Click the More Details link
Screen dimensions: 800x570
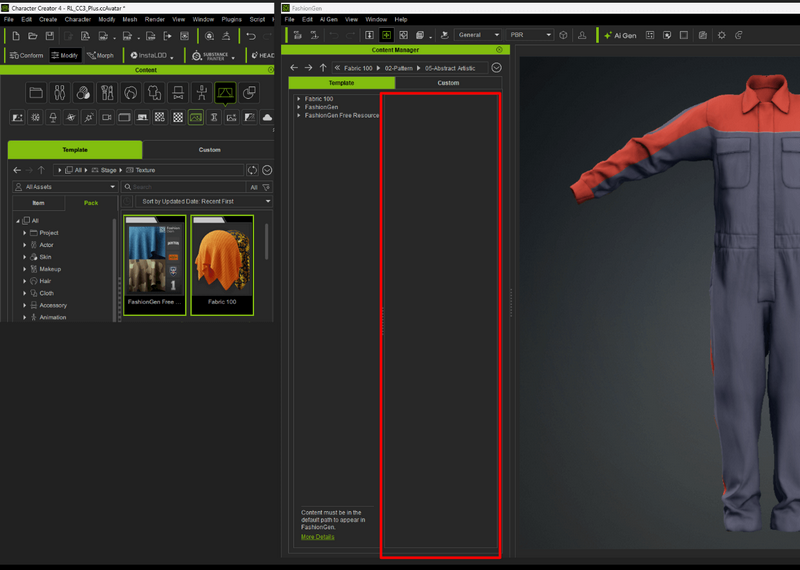(317, 537)
